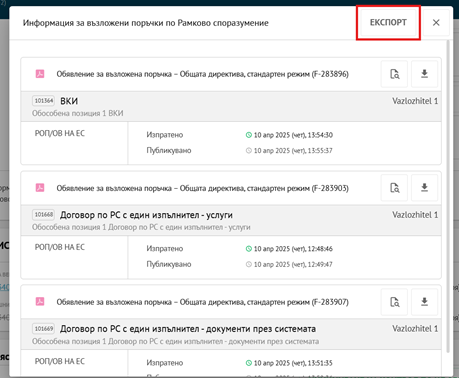Download document F-283907

pyautogui.click(x=424, y=302)
